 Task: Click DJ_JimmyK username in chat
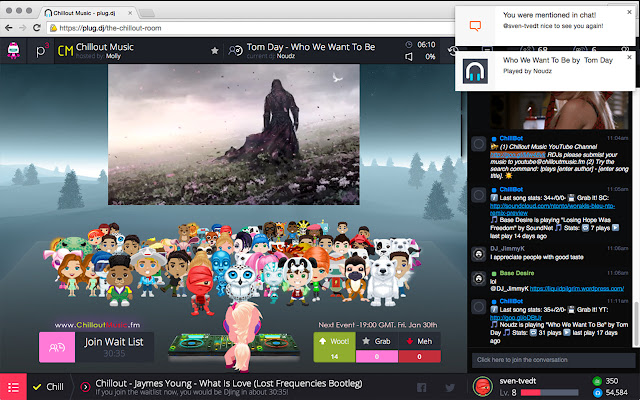(x=507, y=249)
